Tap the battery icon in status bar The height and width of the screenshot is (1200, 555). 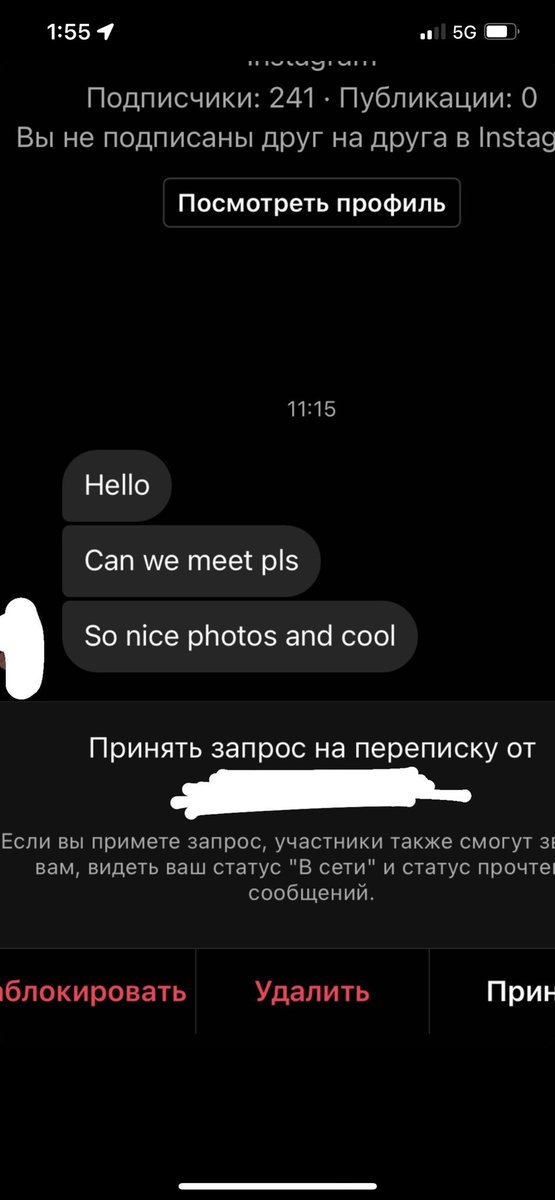point(500,32)
